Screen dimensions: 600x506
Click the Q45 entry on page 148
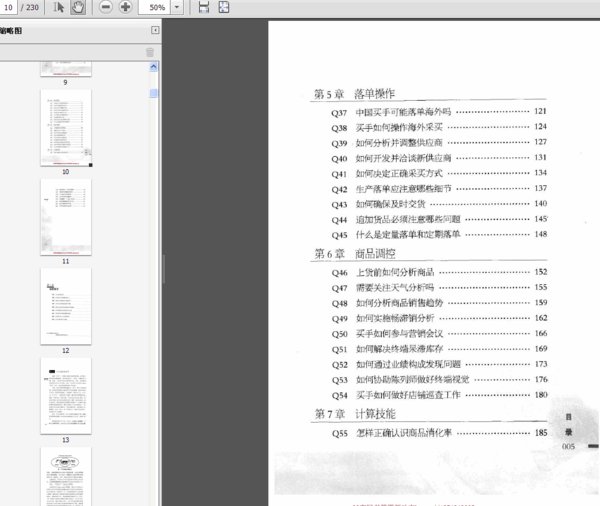(x=439, y=235)
